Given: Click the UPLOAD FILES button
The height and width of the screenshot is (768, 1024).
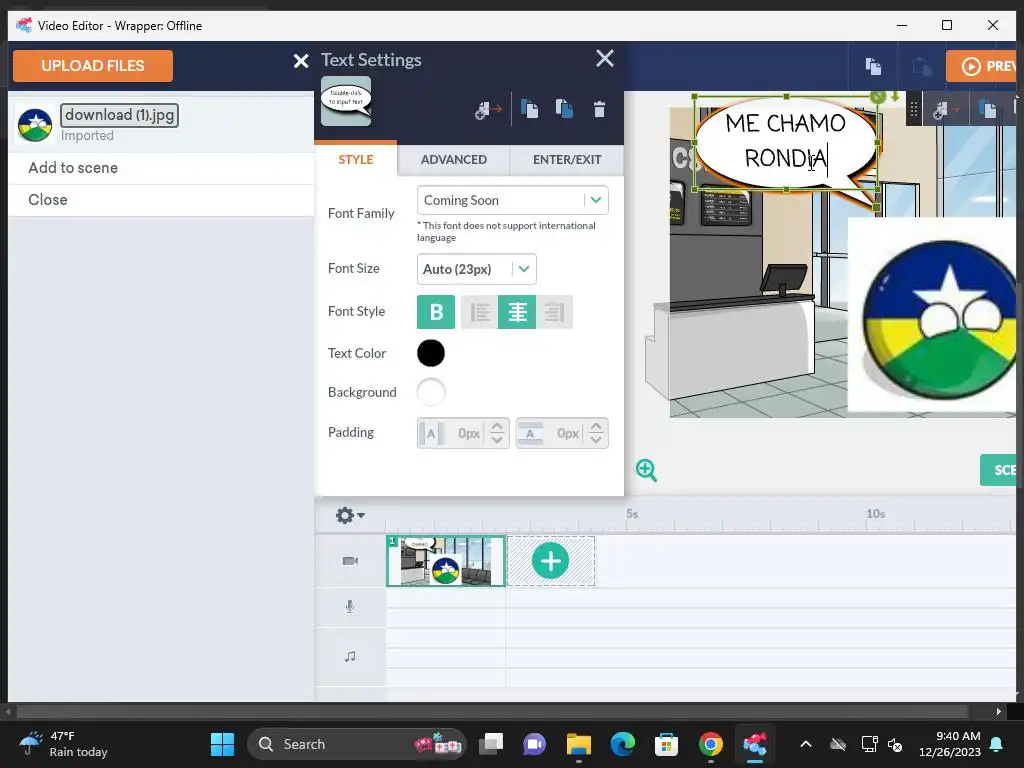Looking at the screenshot, I should [x=93, y=66].
